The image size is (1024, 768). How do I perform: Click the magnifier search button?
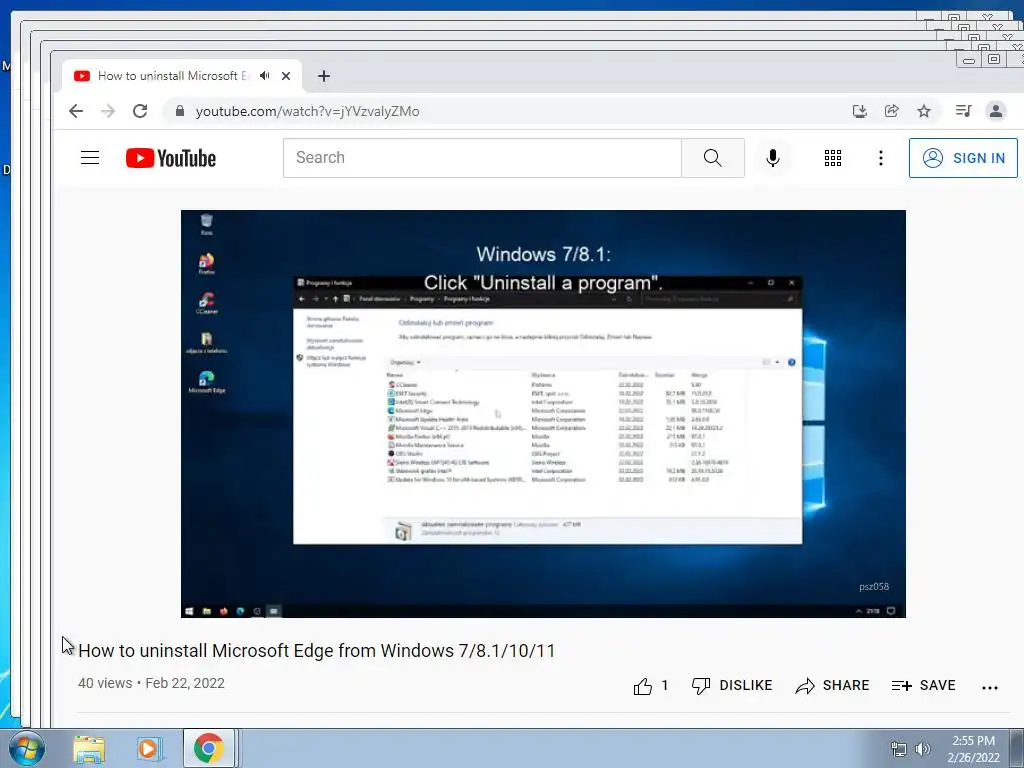click(712, 158)
